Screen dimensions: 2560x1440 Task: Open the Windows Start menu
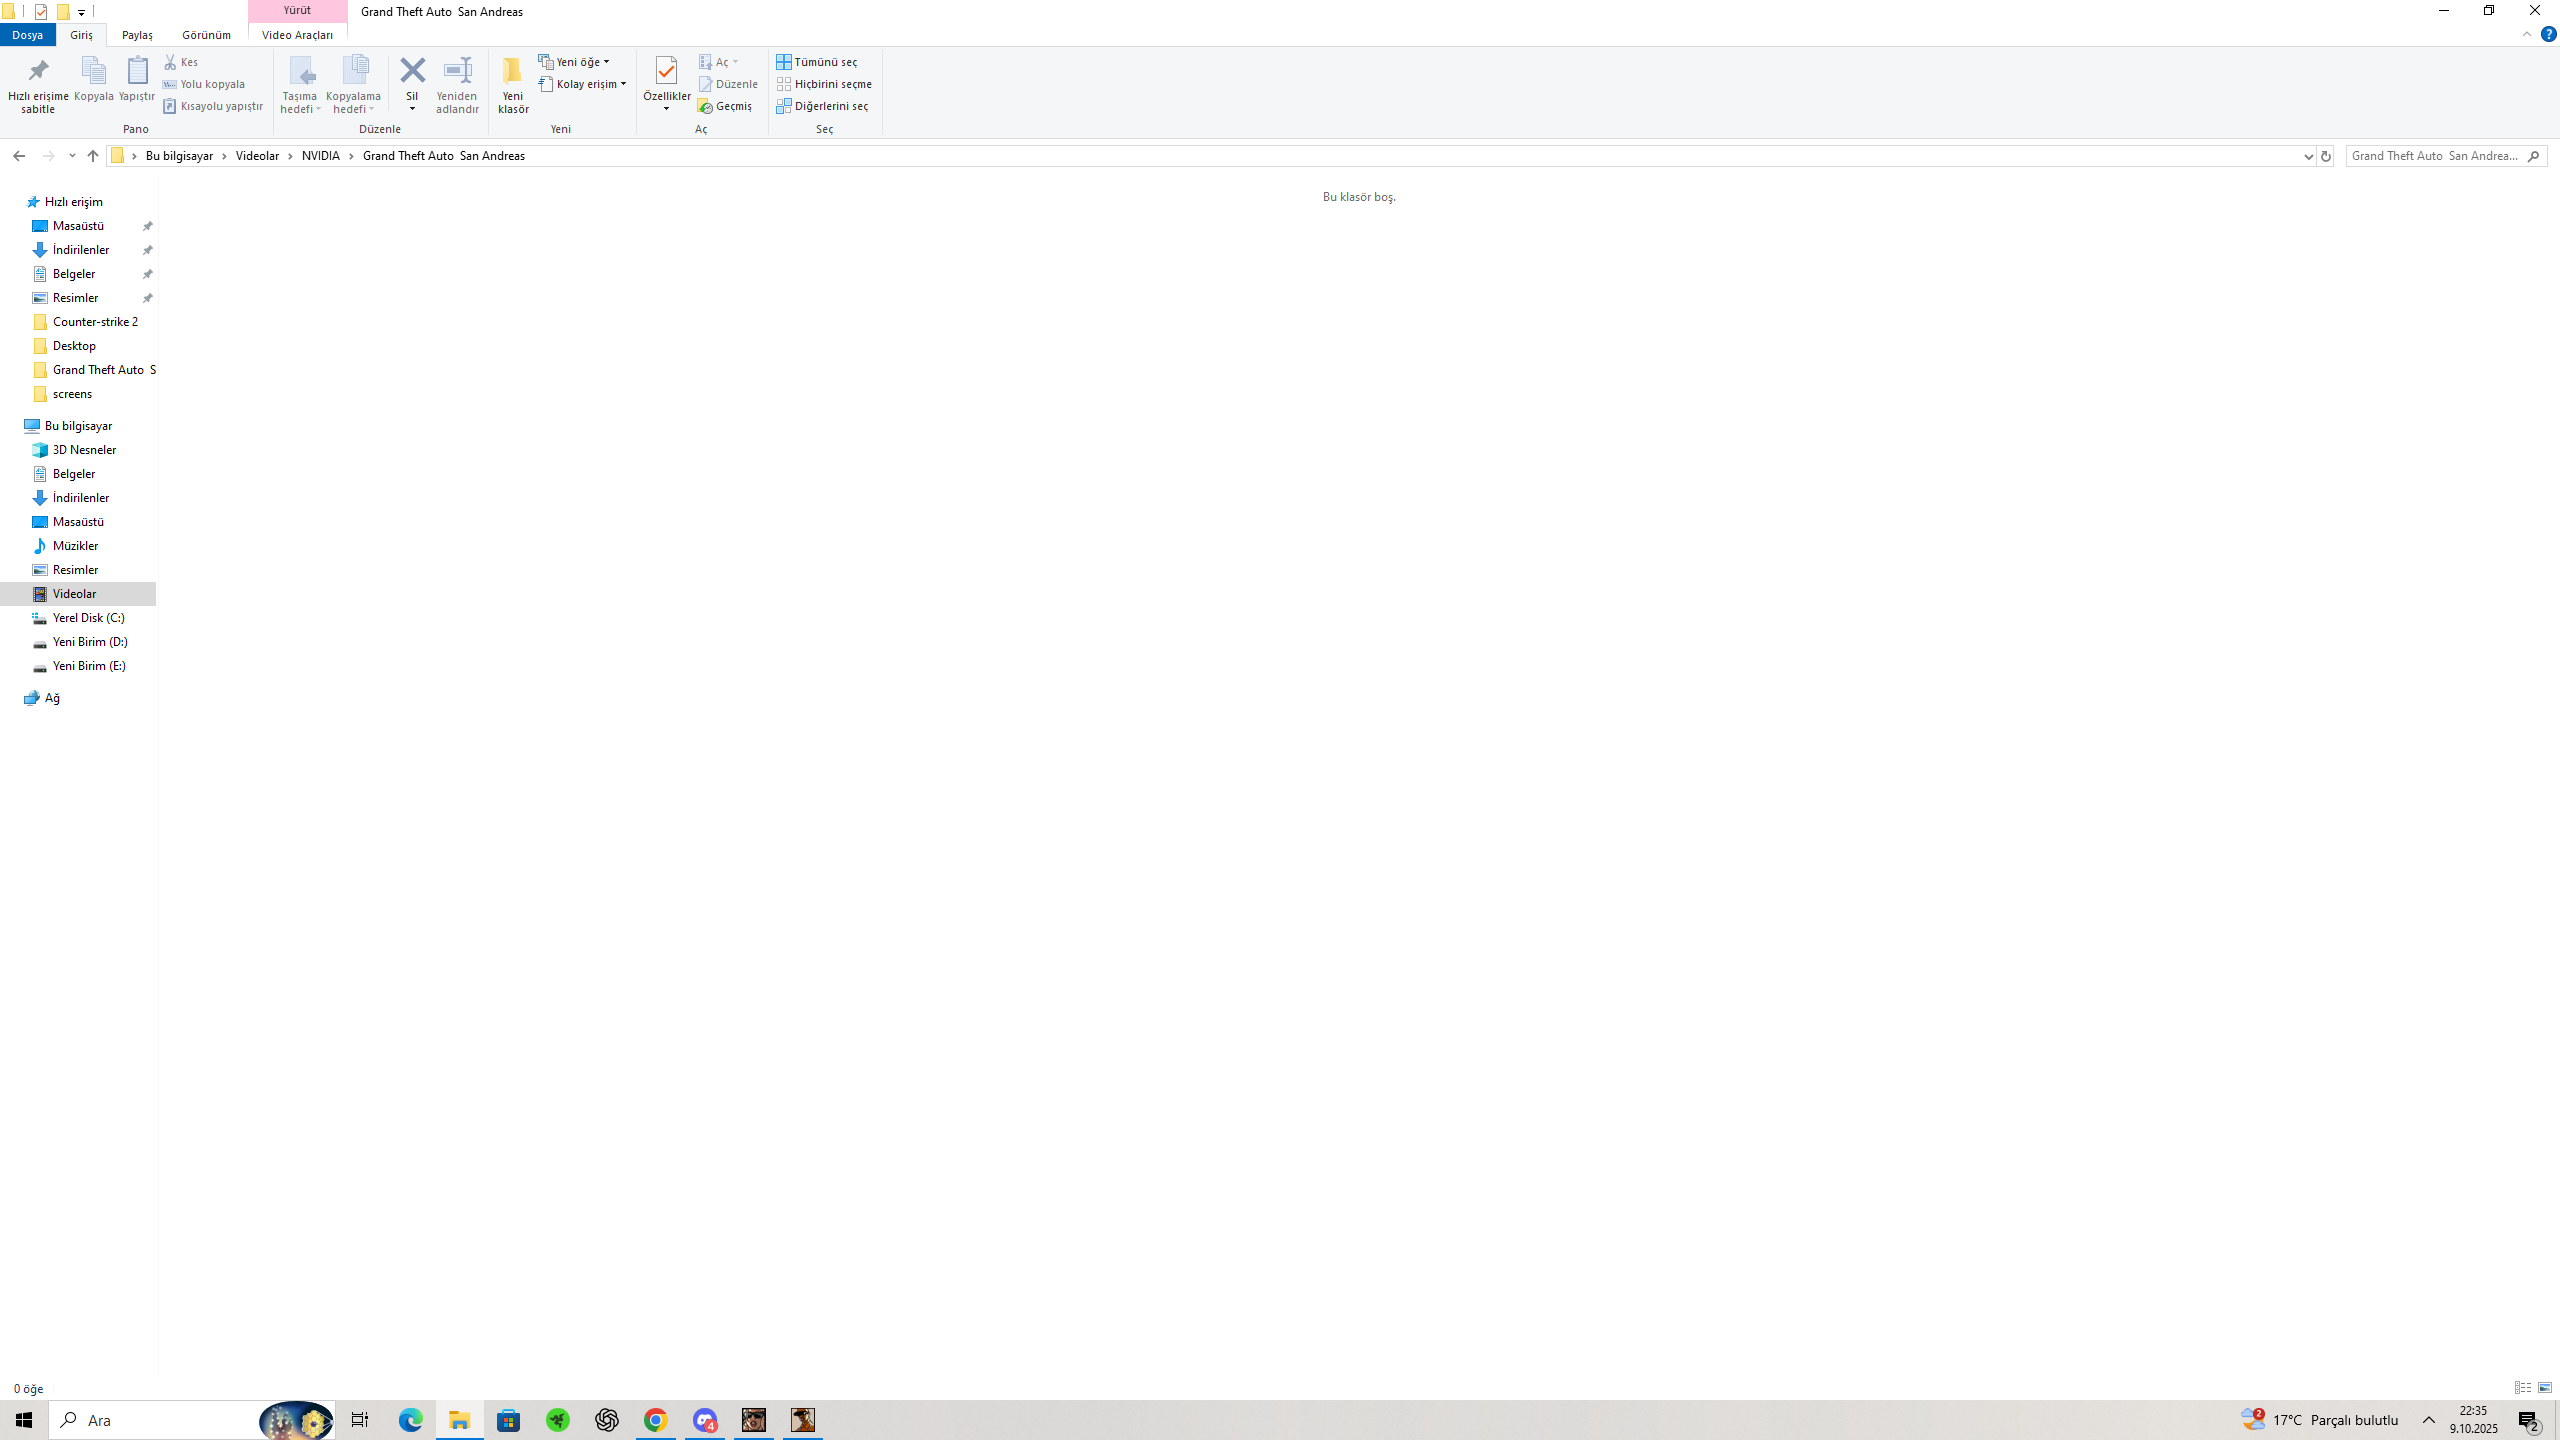24,1420
